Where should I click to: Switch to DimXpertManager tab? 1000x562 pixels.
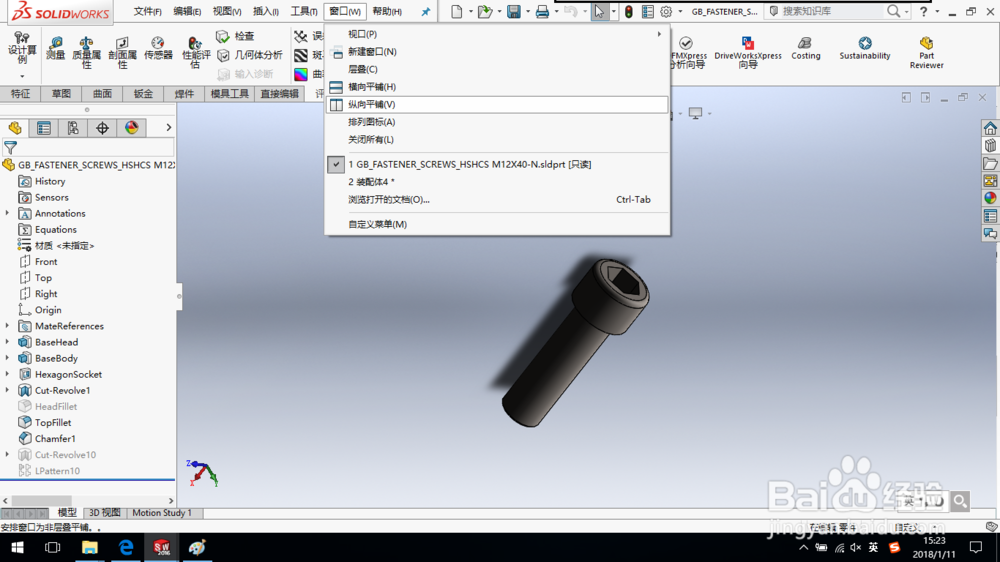click(102, 128)
